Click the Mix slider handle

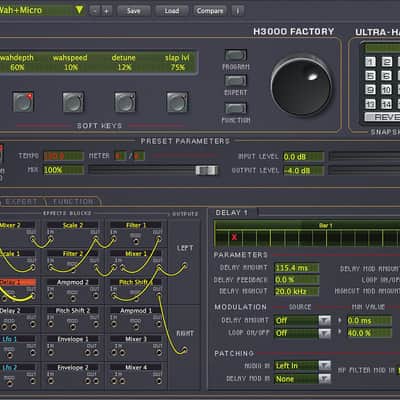click(x=207, y=170)
